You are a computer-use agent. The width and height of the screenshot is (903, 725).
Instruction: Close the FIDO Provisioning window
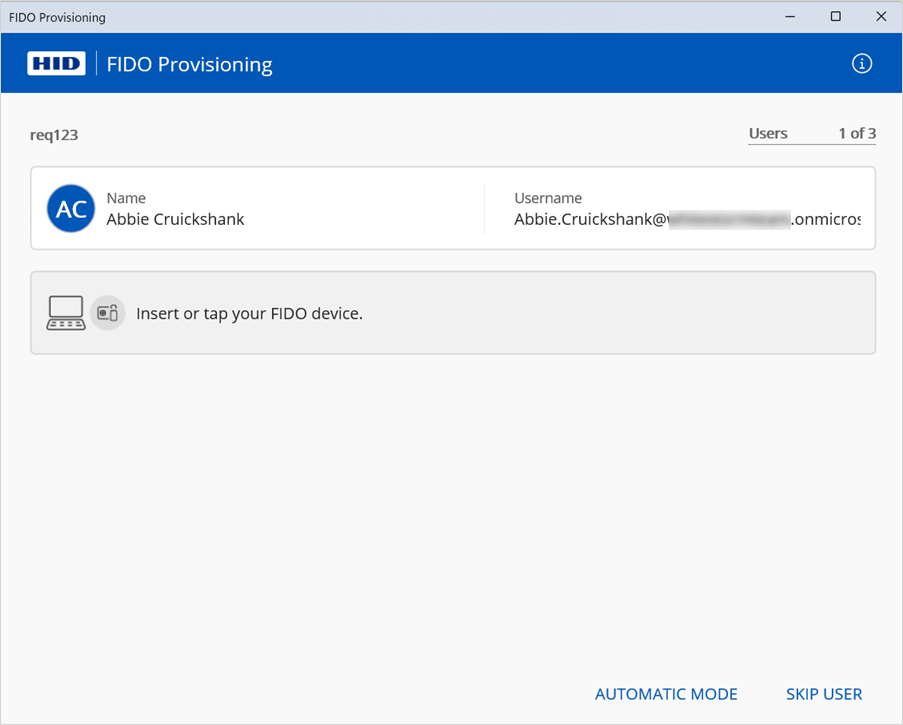[880, 17]
